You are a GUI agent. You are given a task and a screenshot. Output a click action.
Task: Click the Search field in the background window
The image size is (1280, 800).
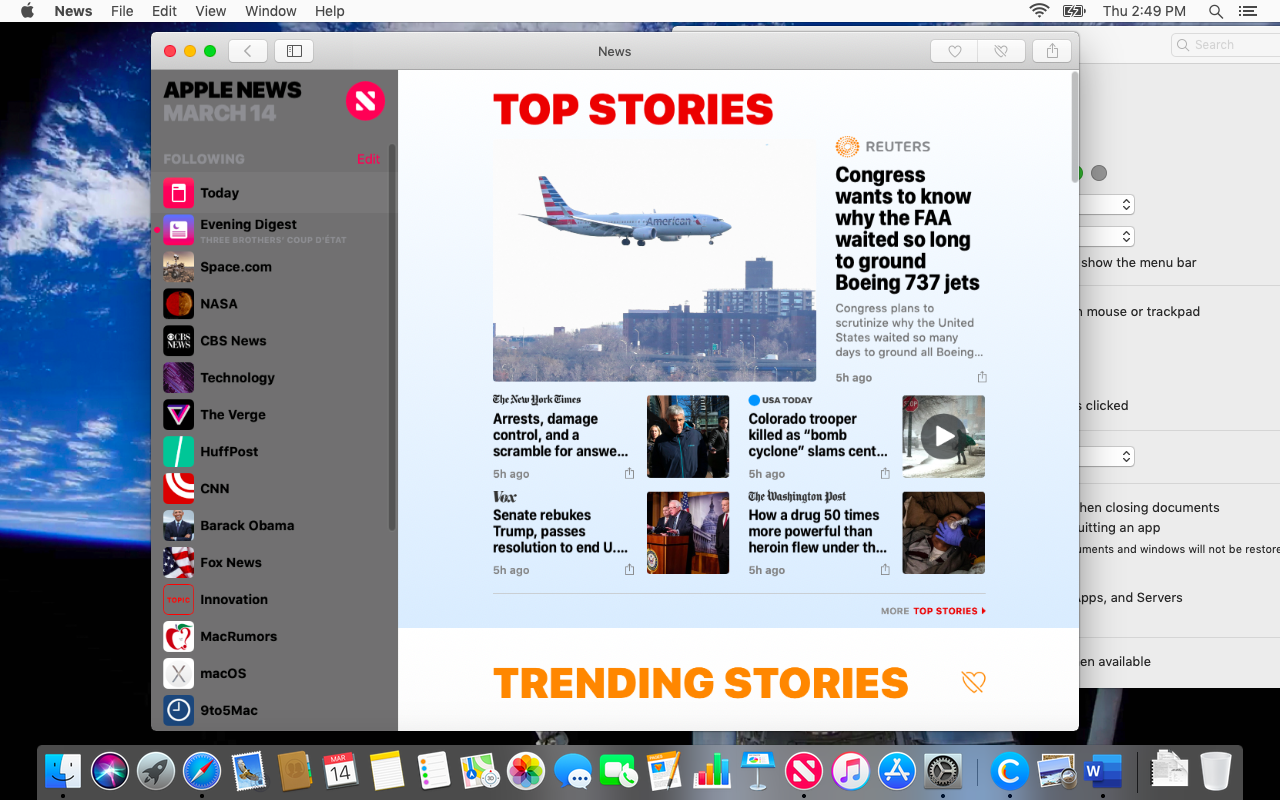click(1225, 45)
